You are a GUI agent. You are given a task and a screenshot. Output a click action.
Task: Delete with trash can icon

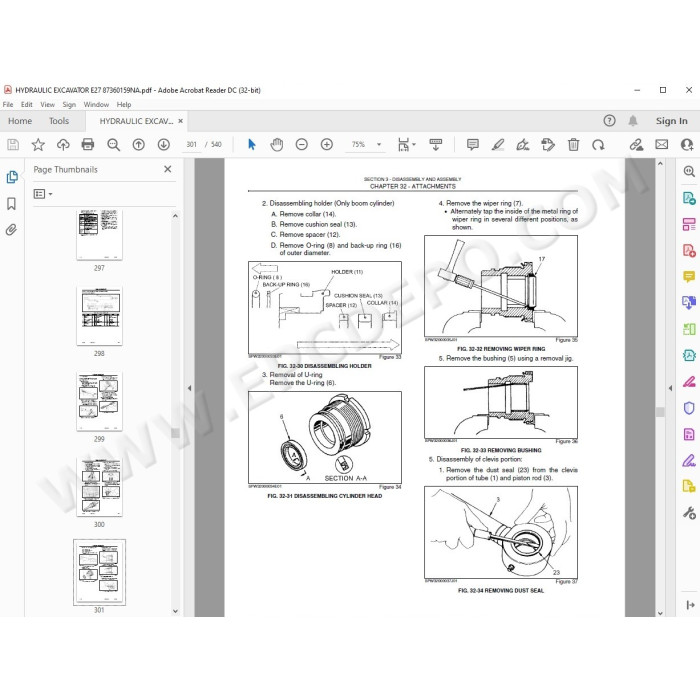tap(573, 145)
